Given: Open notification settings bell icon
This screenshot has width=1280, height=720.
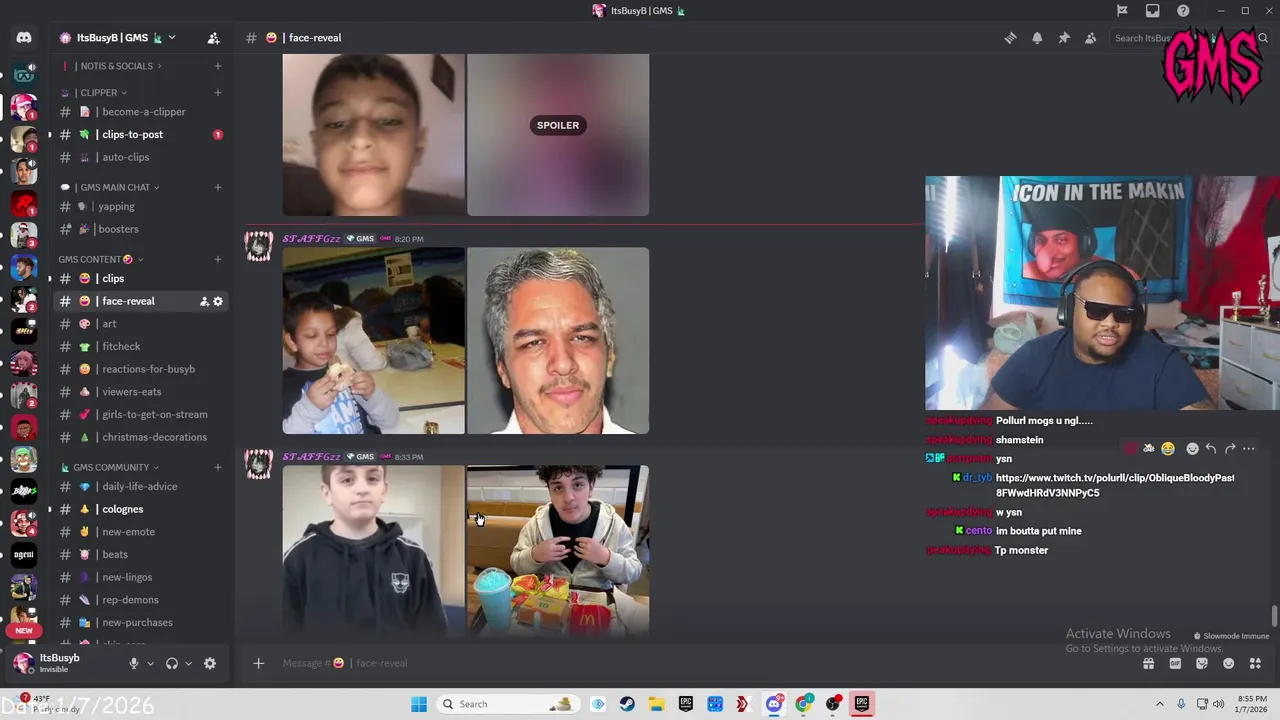Looking at the screenshot, I should pyautogui.click(x=1037, y=38).
